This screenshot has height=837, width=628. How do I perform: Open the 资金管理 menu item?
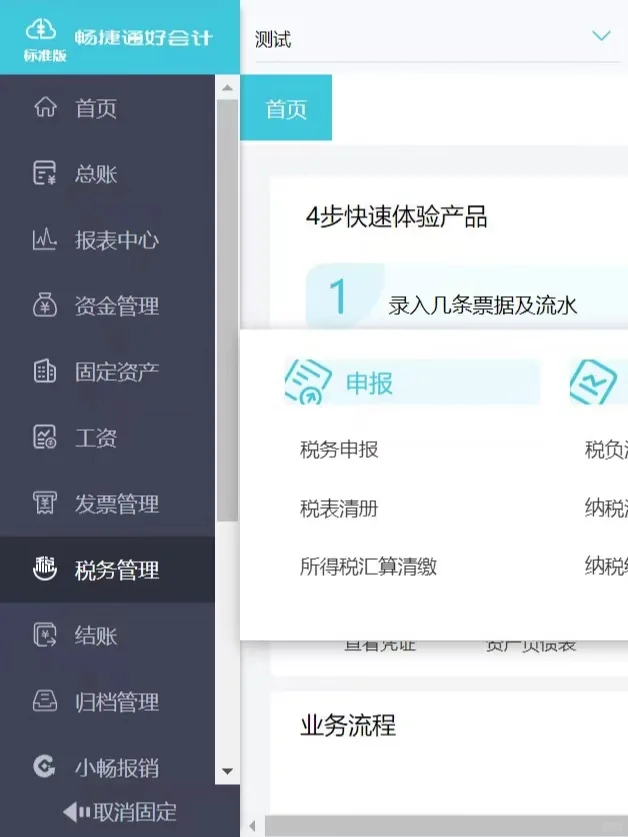pyautogui.click(x=107, y=305)
